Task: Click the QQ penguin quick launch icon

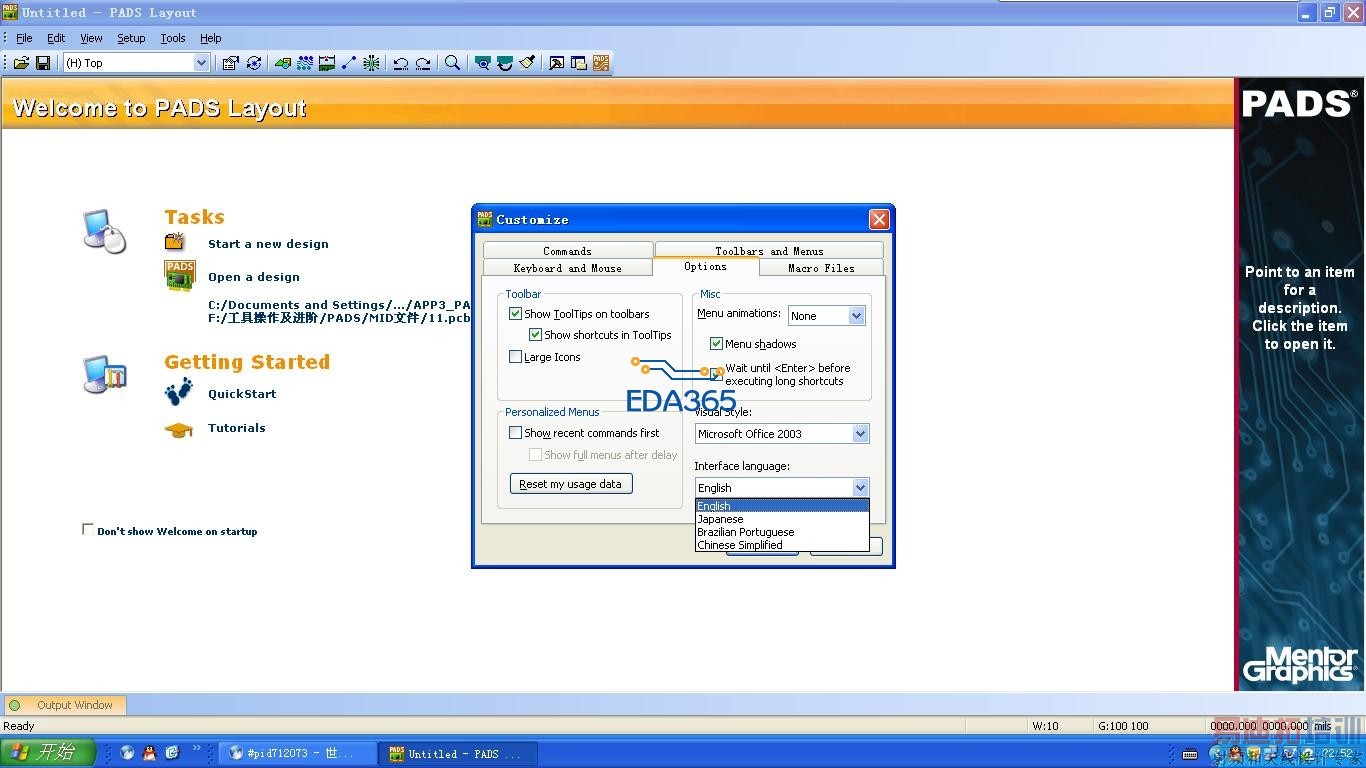Action: (149, 753)
